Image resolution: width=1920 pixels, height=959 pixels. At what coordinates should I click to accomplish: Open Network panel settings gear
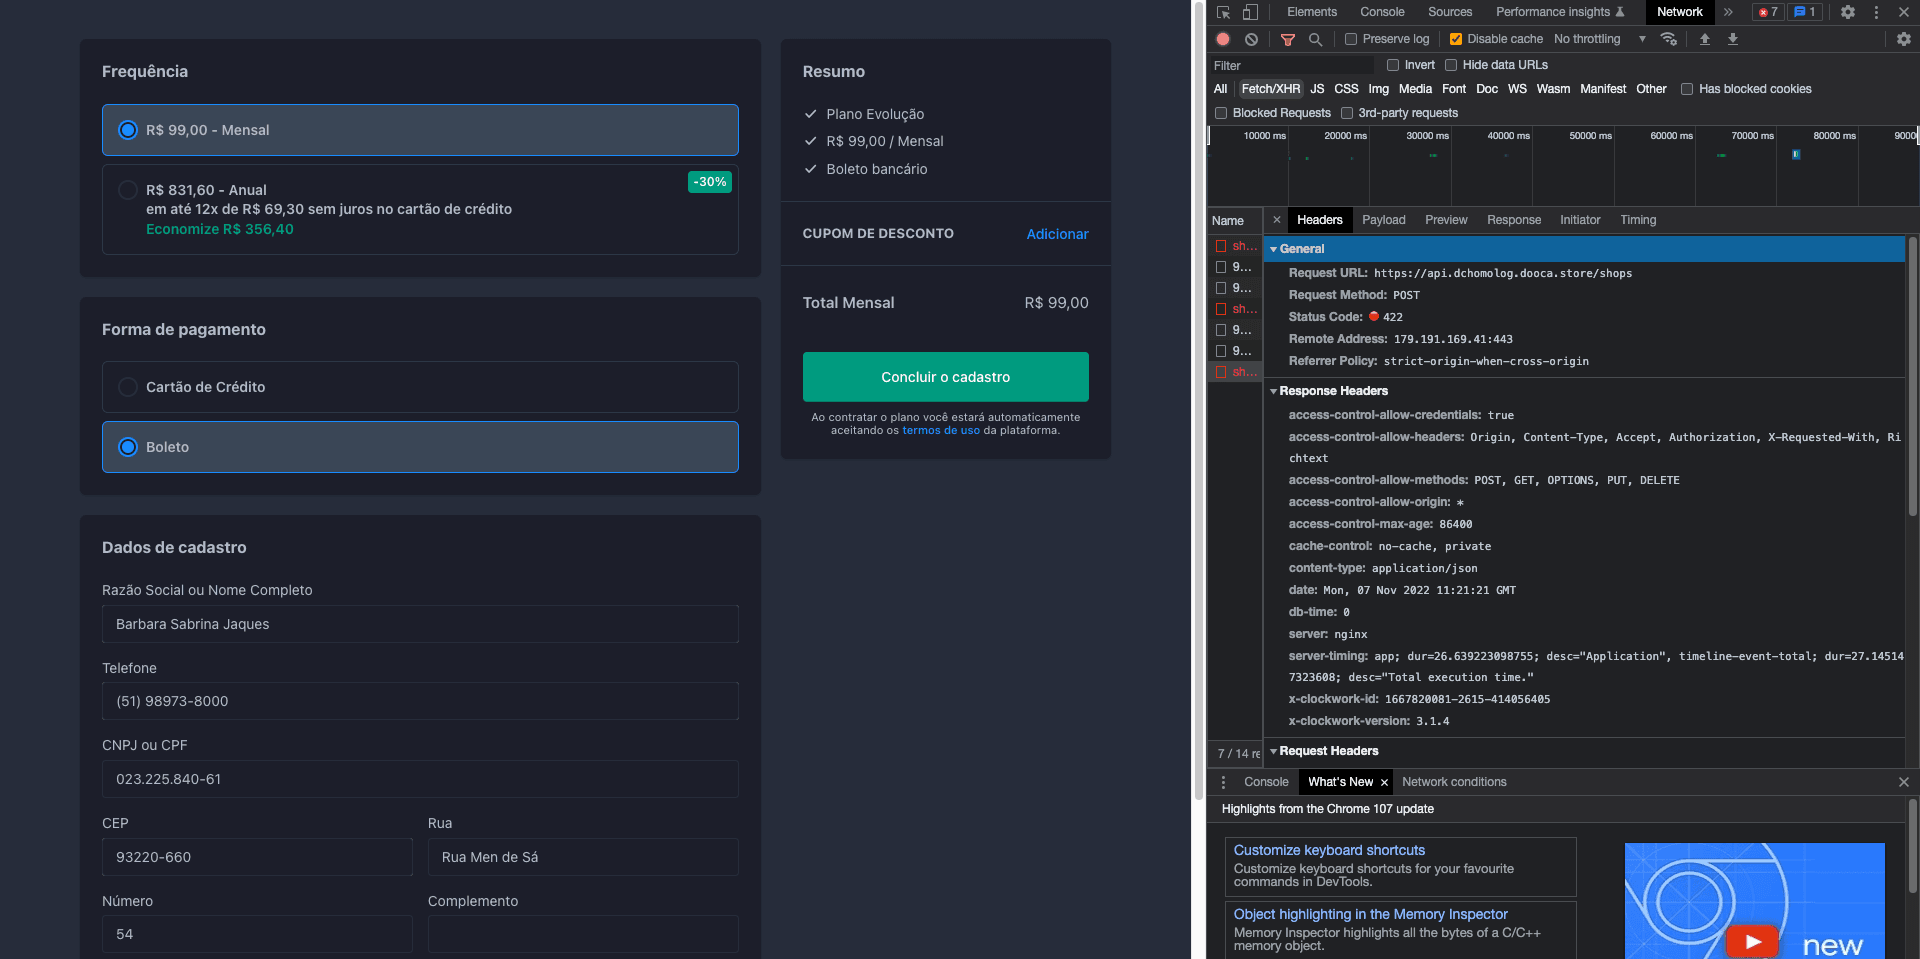coord(1904,39)
